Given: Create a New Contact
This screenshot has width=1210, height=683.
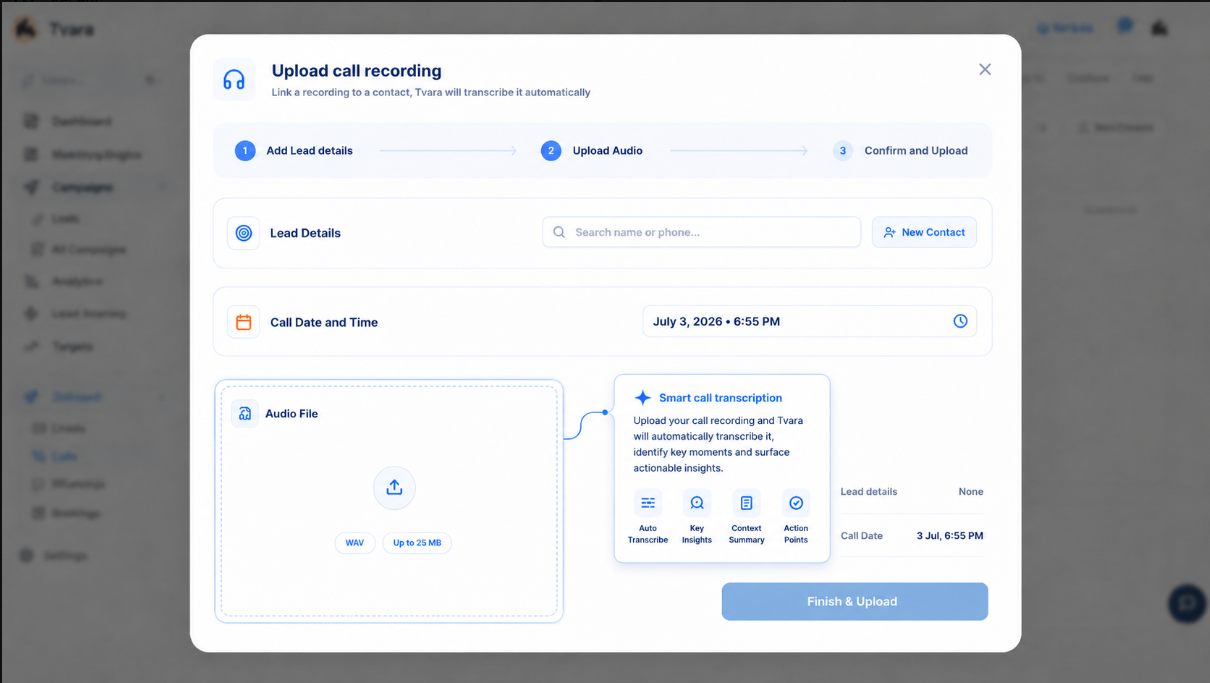Looking at the screenshot, I should click(924, 232).
